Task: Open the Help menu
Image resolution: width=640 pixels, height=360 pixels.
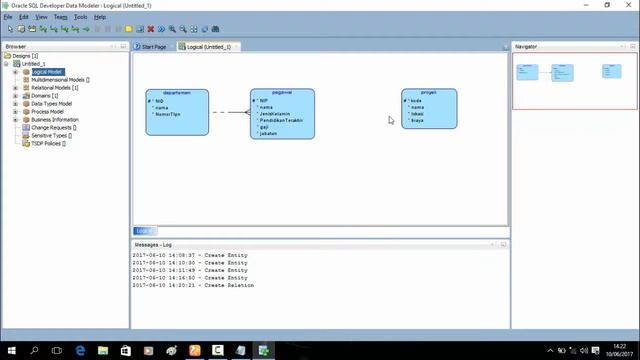Action: (100, 17)
